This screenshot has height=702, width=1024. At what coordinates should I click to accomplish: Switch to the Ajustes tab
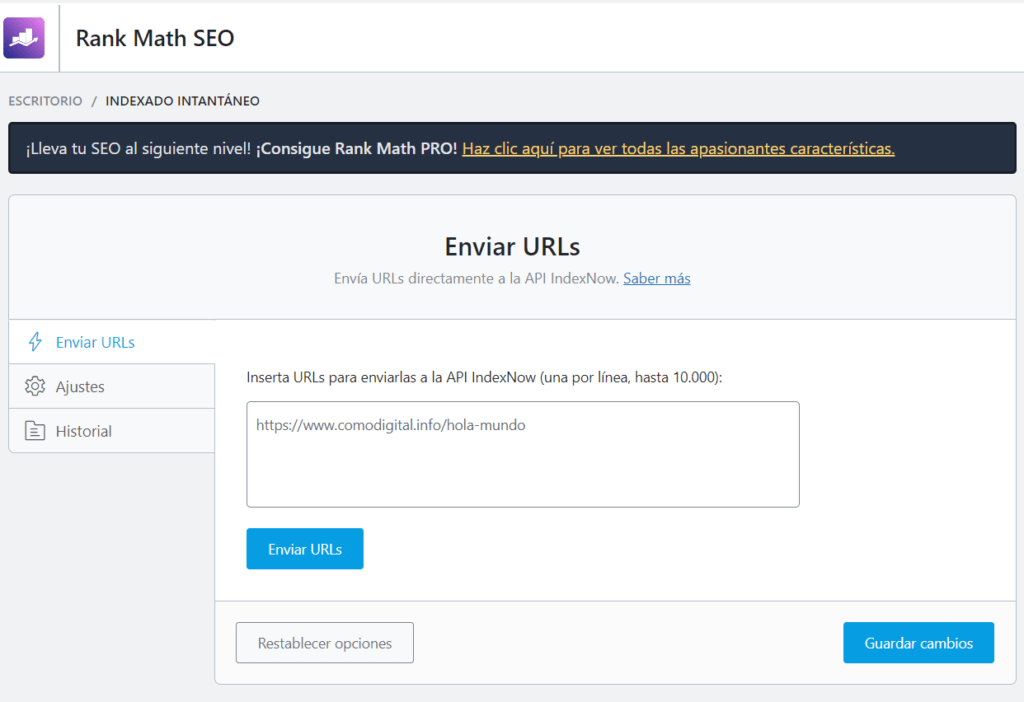click(x=112, y=386)
